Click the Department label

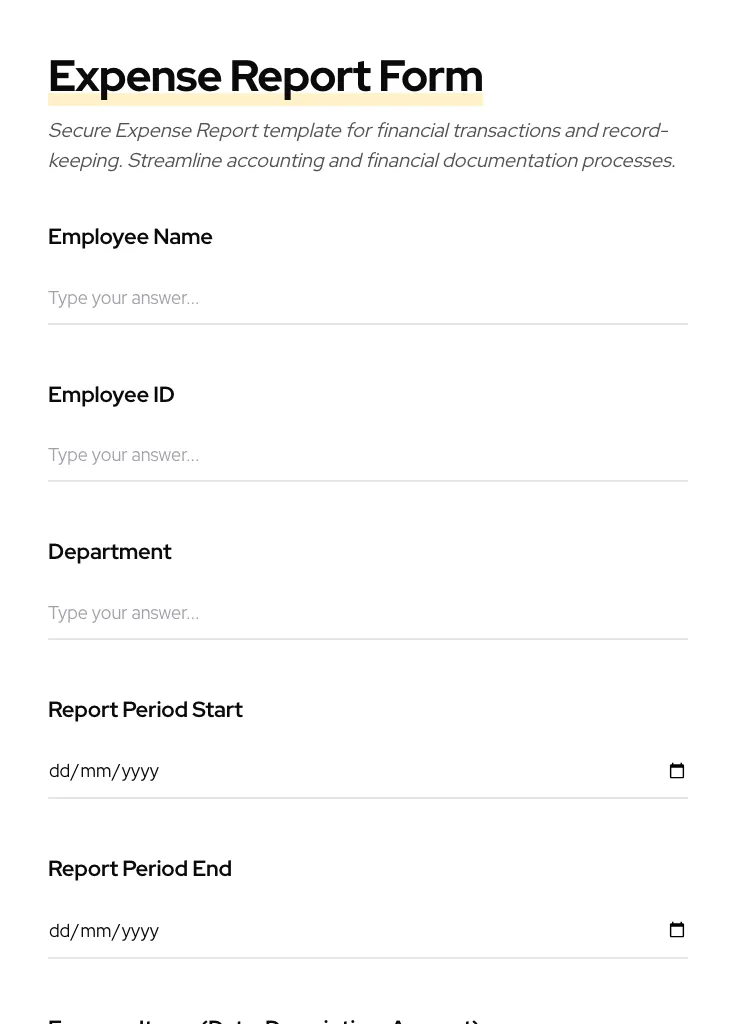110,551
